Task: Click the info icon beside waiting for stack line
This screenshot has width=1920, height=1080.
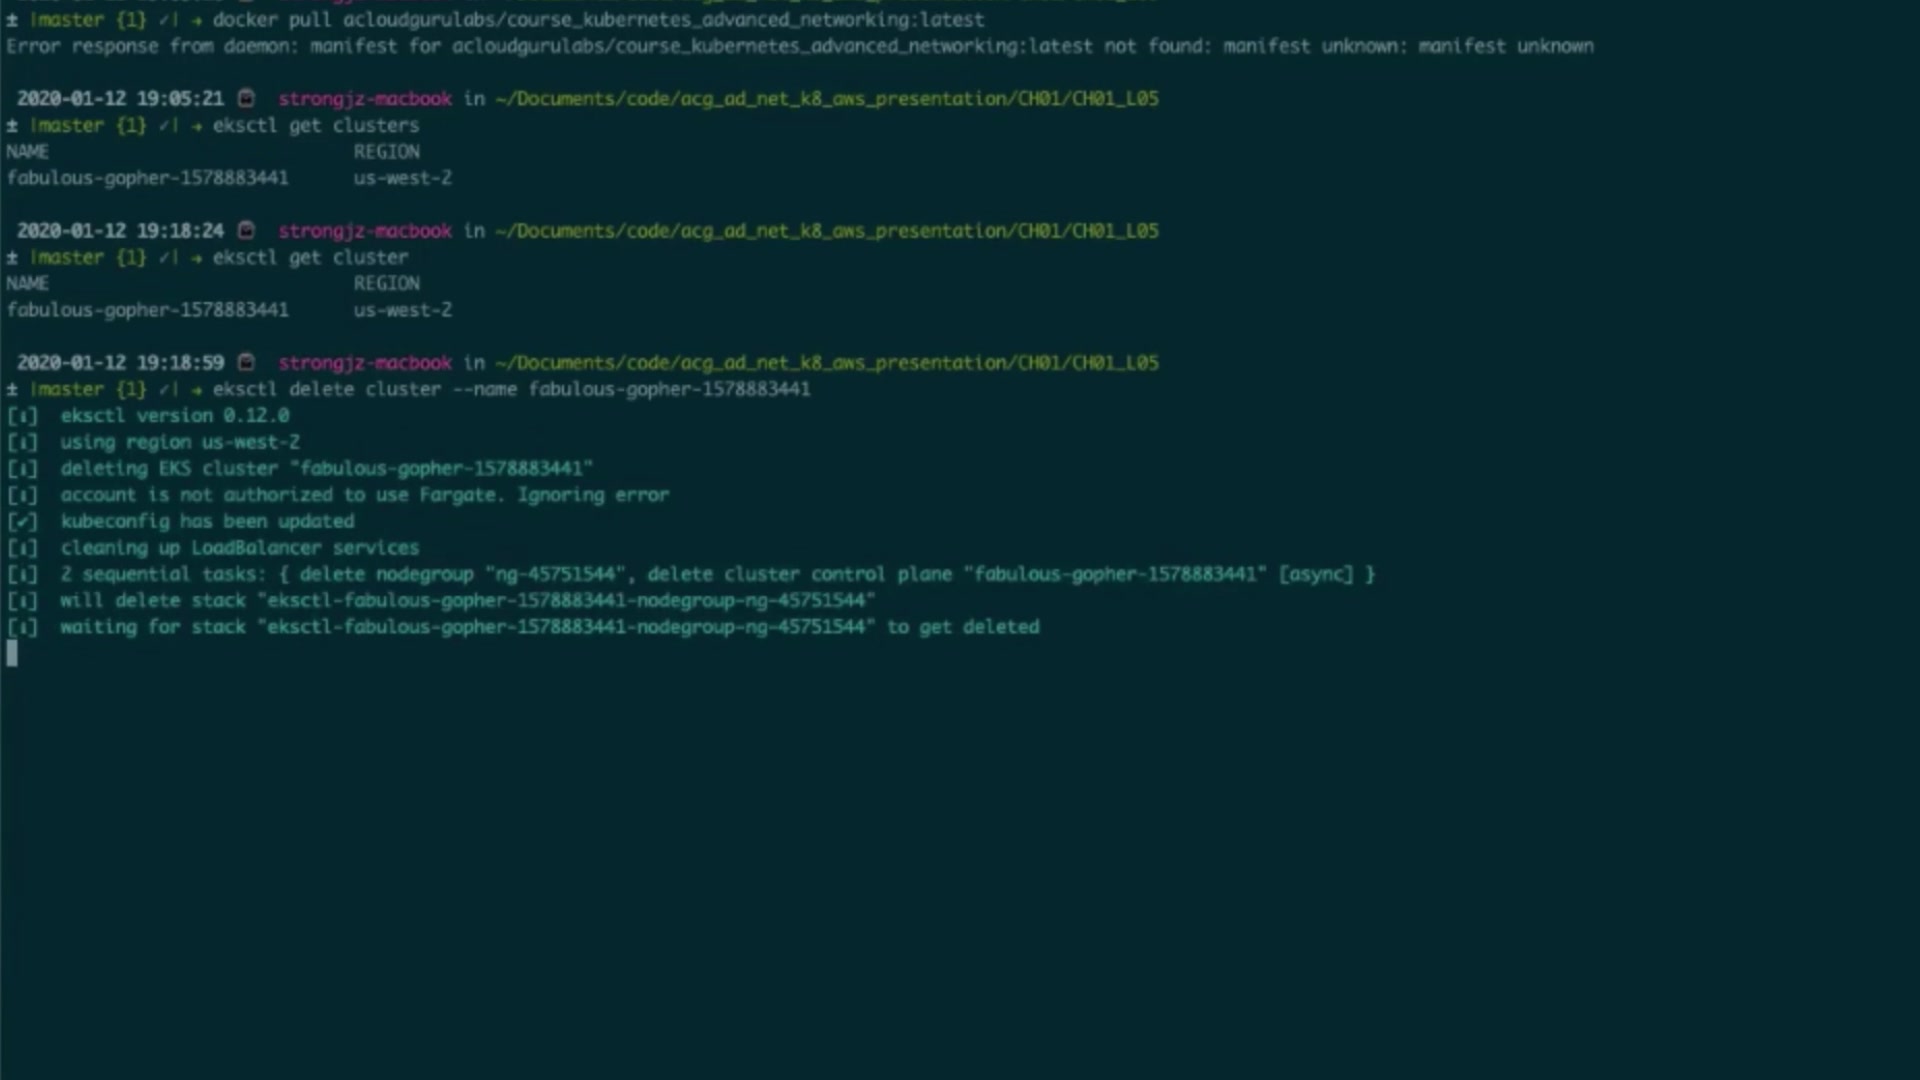Action: point(22,627)
